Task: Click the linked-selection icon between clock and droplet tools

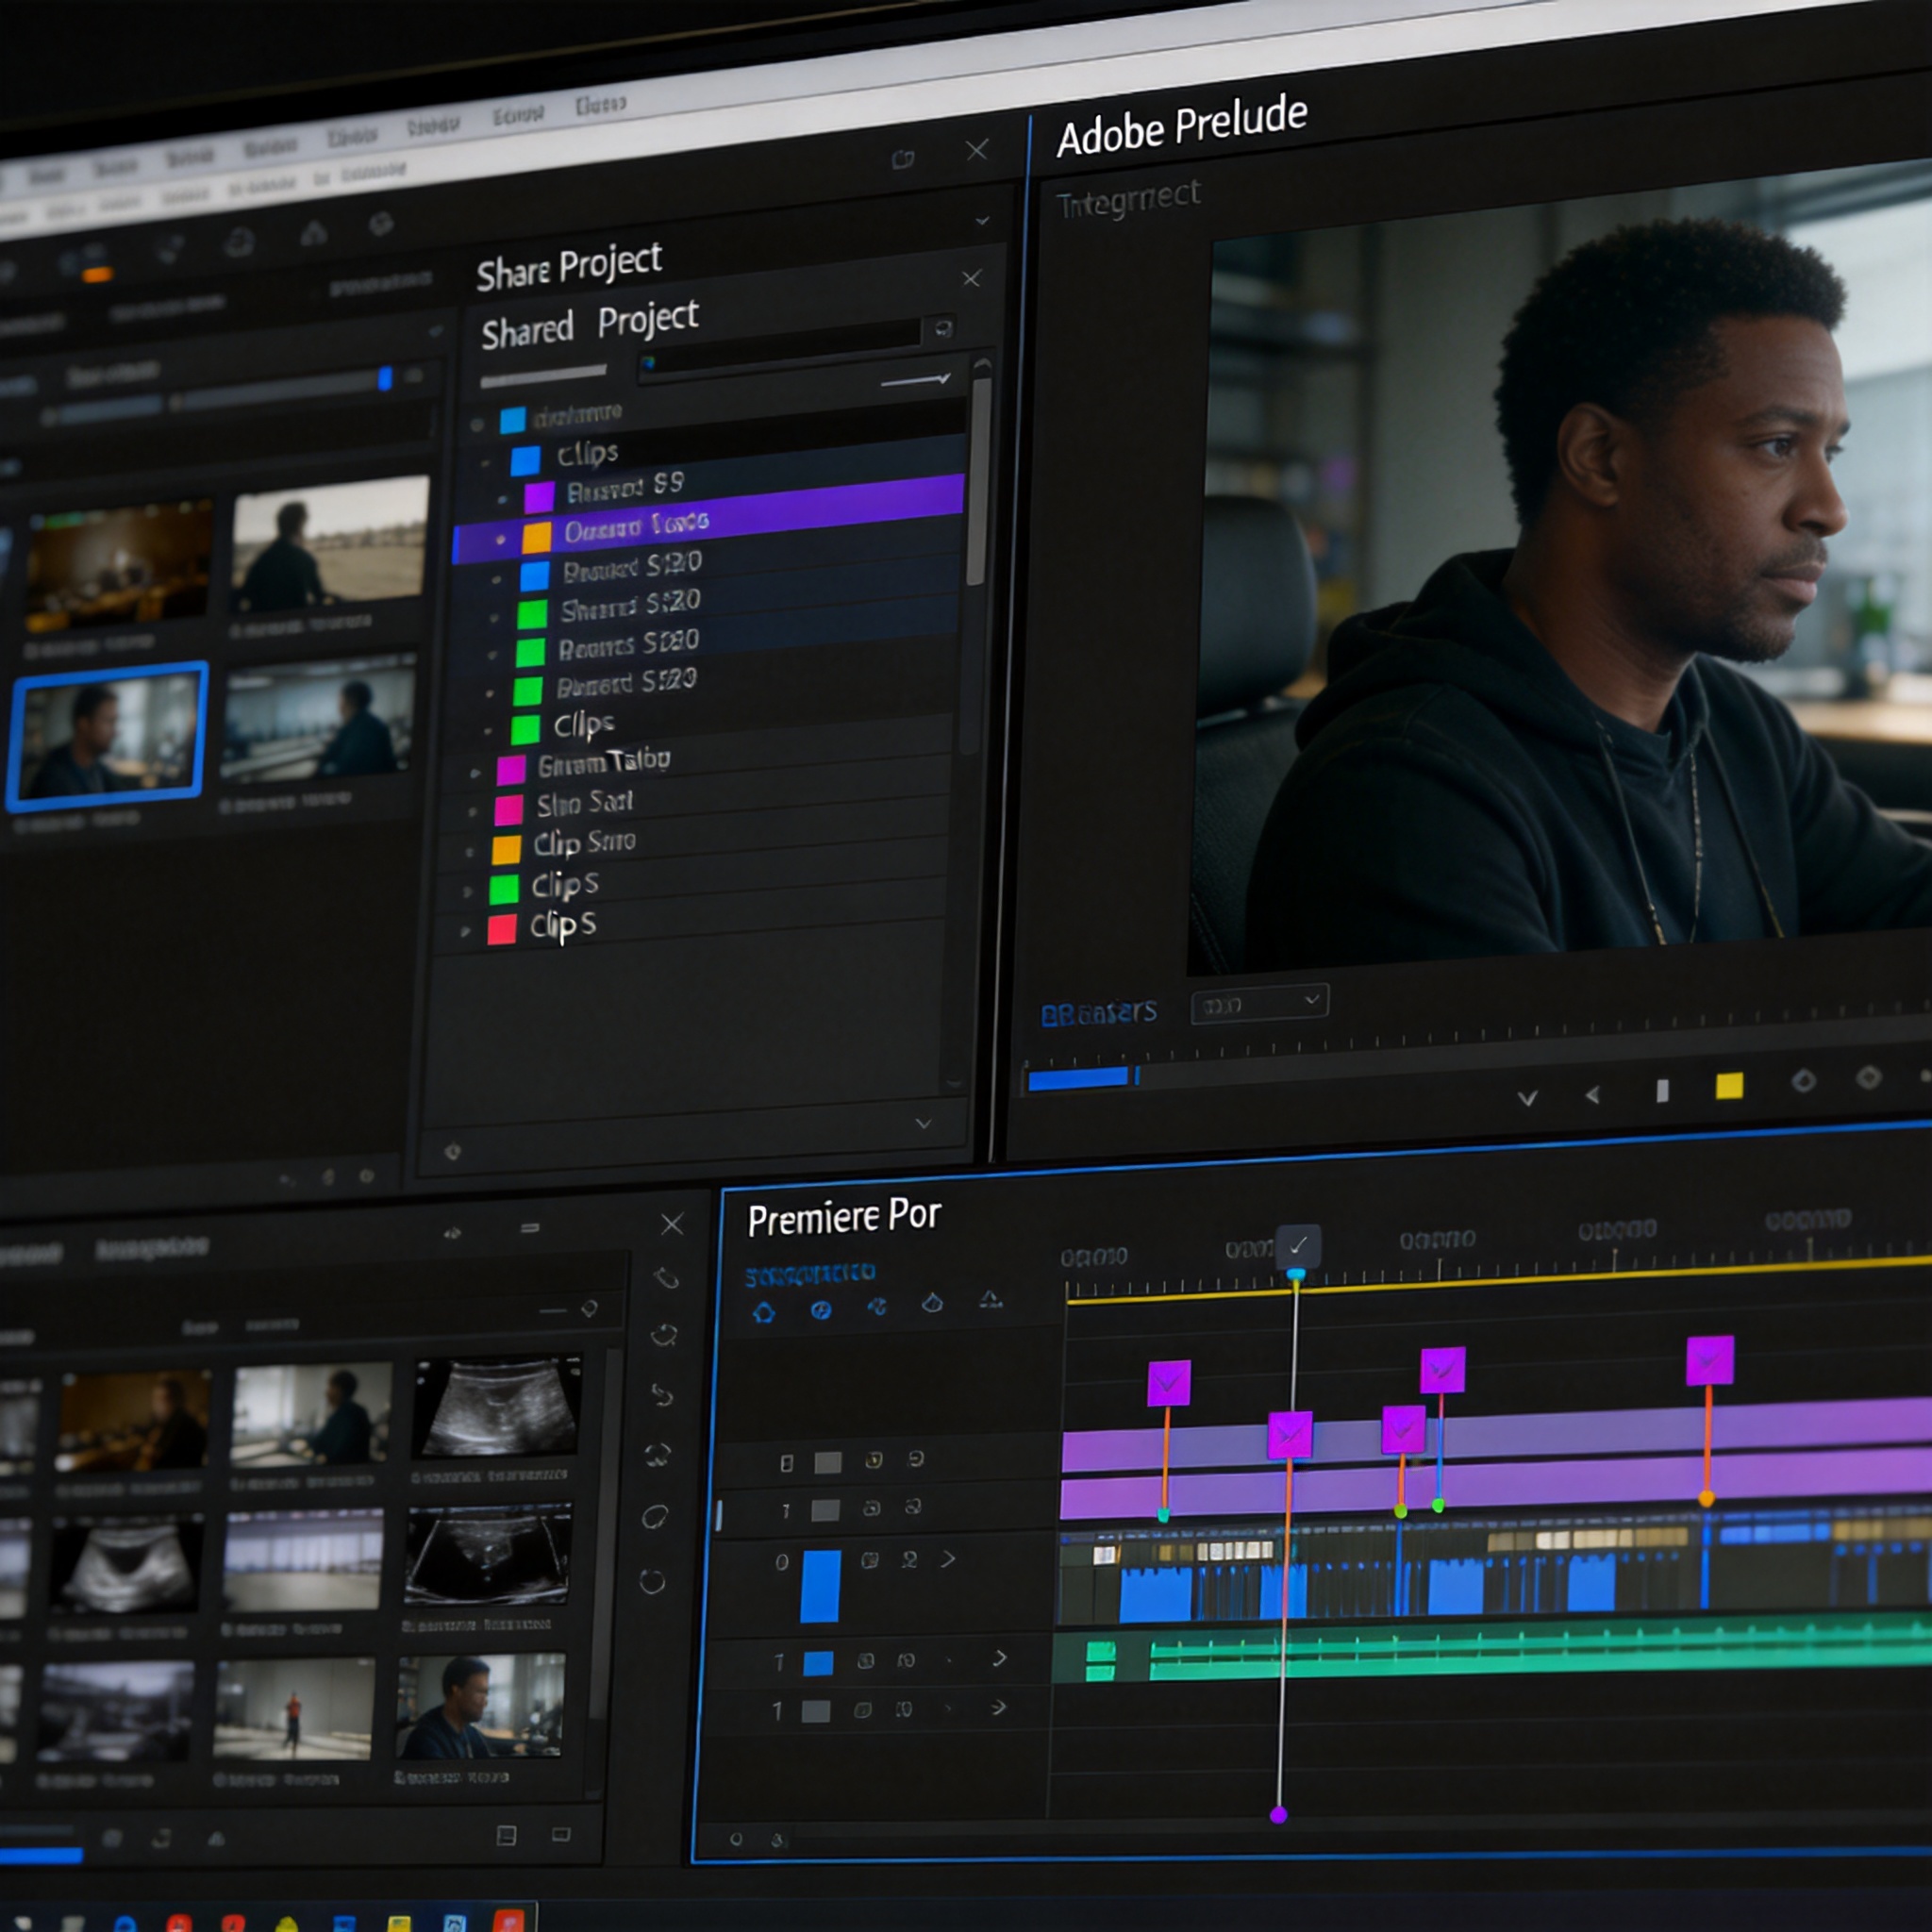Action: [877, 1306]
